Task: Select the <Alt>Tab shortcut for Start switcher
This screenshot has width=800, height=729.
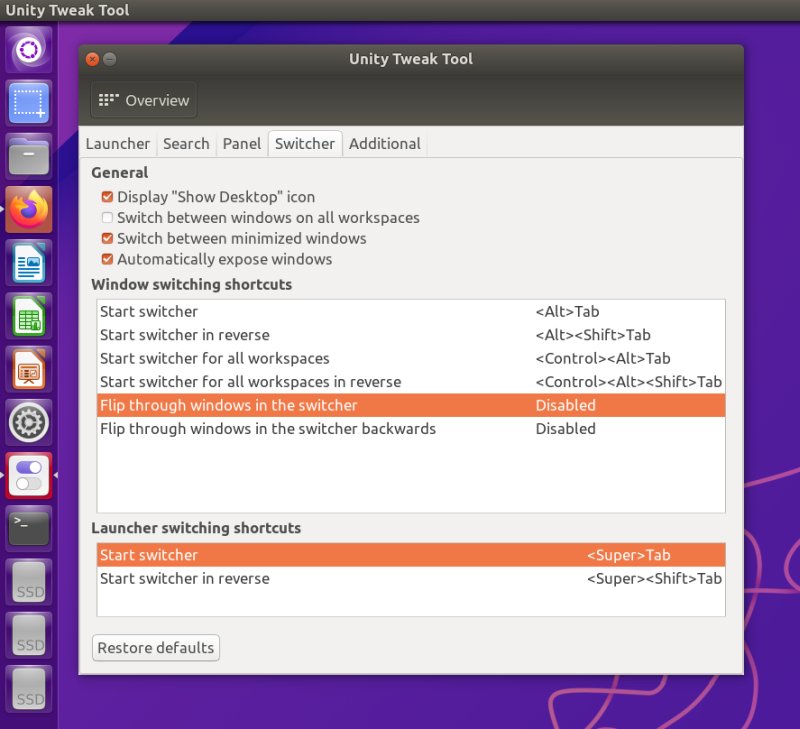Action: tap(567, 312)
